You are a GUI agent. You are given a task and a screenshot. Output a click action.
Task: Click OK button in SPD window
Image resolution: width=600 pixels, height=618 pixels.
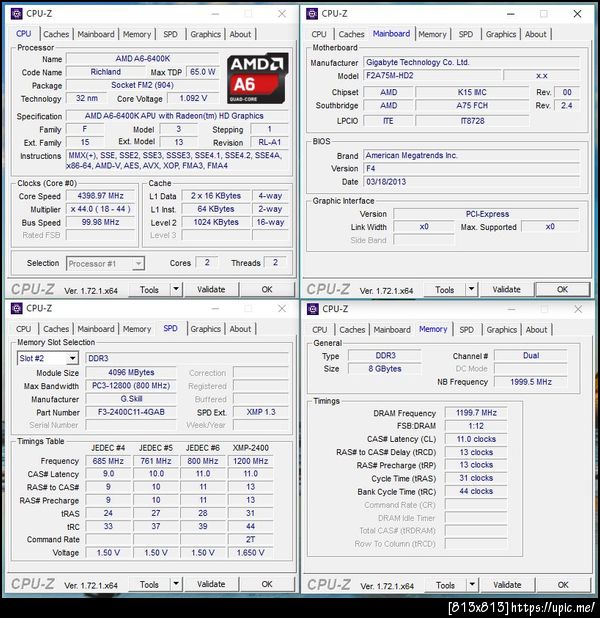(267, 584)
